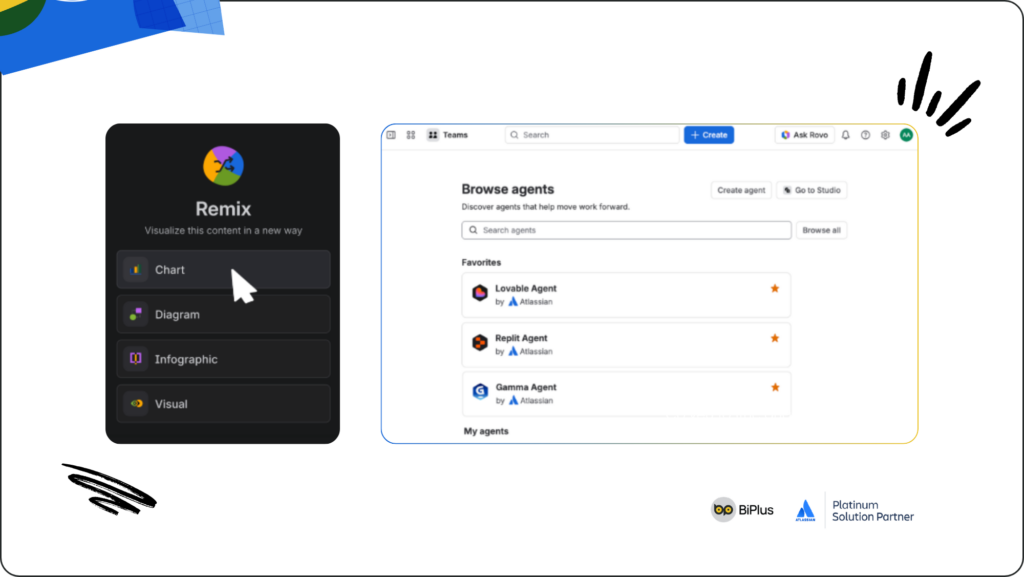
Task: Toggle the sidebar panel icon
Action: pos(391,135)
